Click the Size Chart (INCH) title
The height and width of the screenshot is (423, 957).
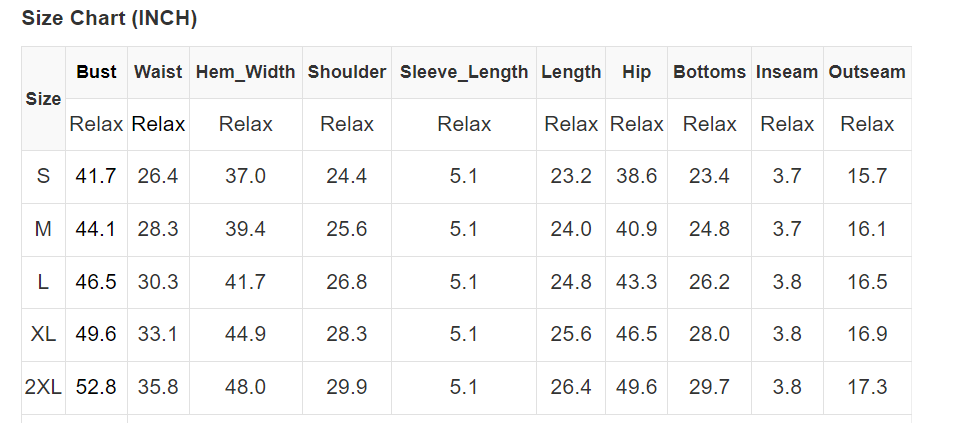tap(109, 19)
